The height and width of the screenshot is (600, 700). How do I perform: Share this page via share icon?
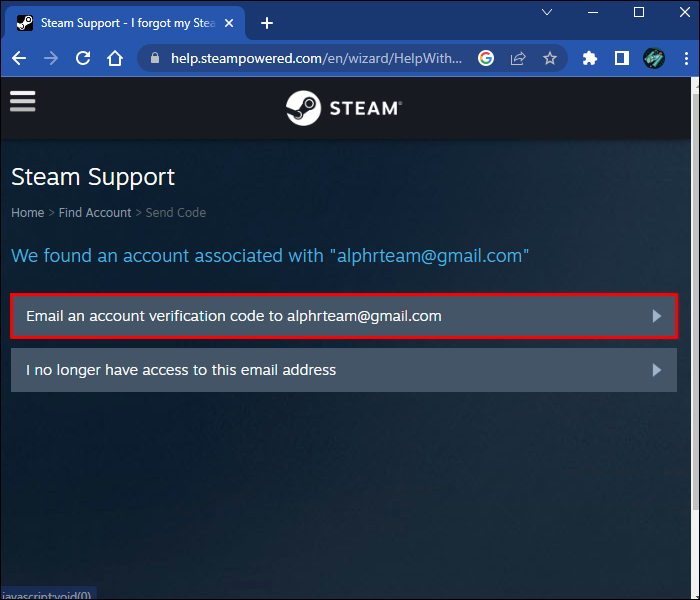coord(518,58)
